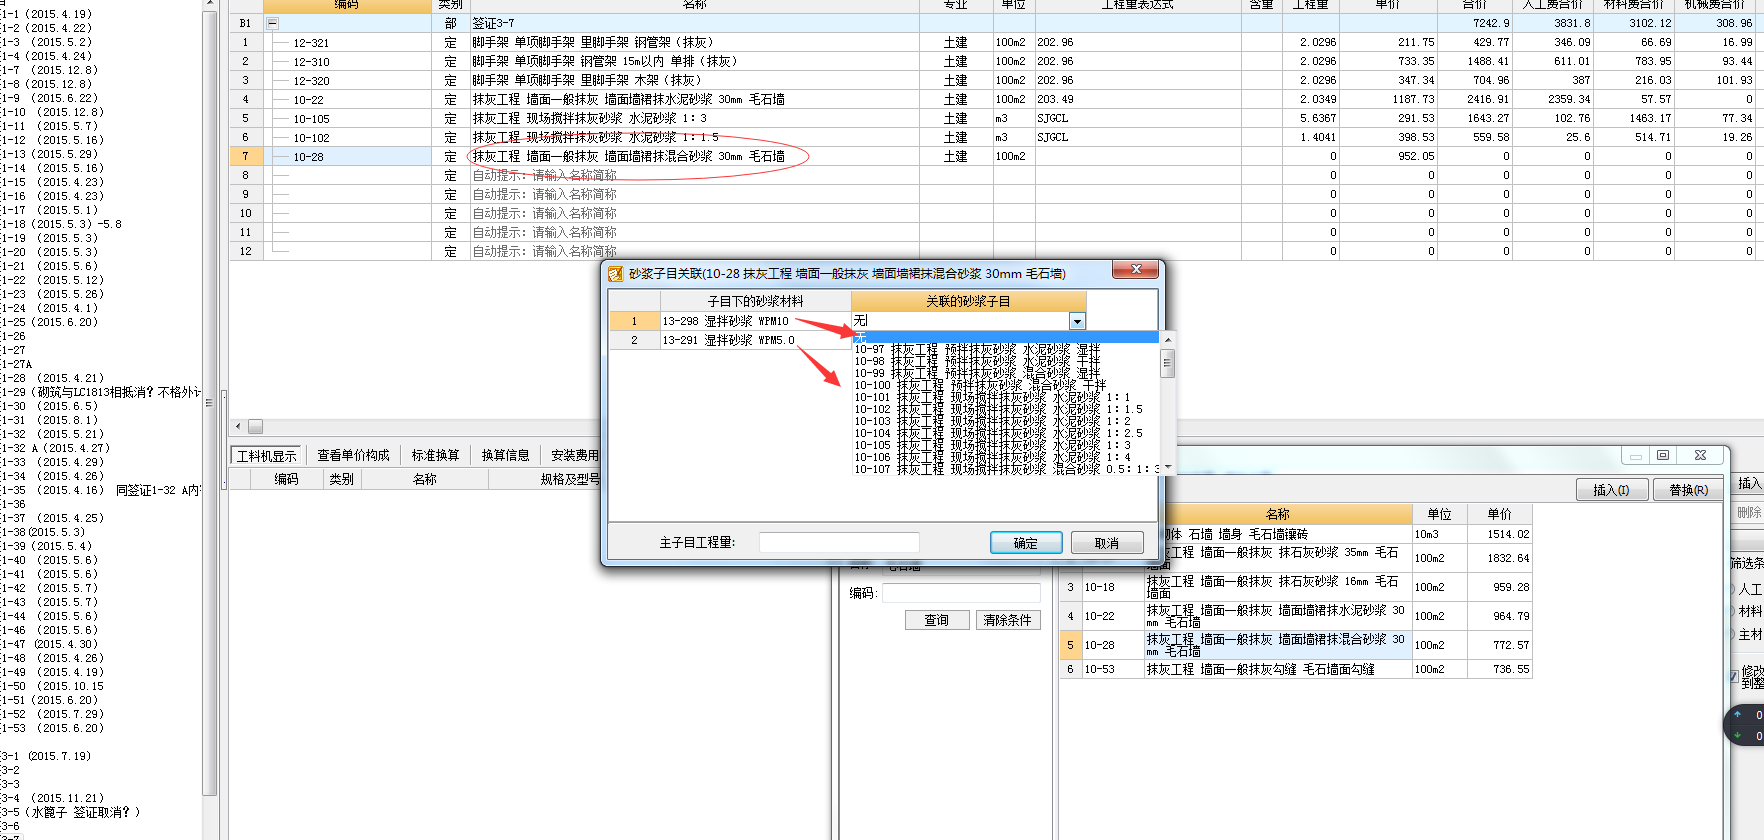Choose 10-99 预拌抹灰砂浆 混合砂浆 湿拌 from the list
Viewport: 1764px width, 840px height.
977,373
